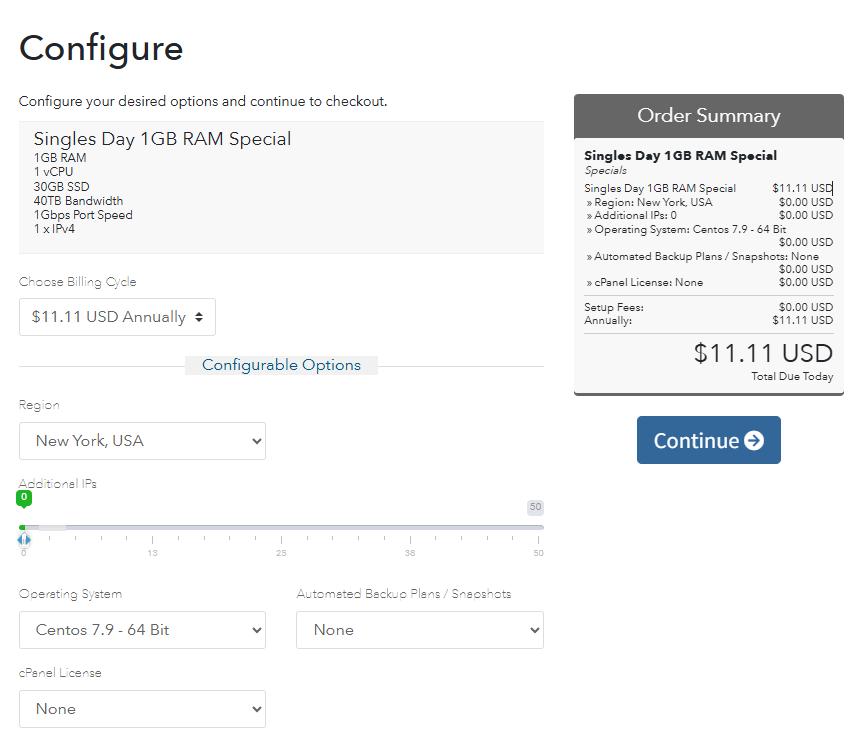The height and width of the screenshot is (740, 857).
Task: Click the $11.11 USD total due amount
Action: [x=763, y=353]
